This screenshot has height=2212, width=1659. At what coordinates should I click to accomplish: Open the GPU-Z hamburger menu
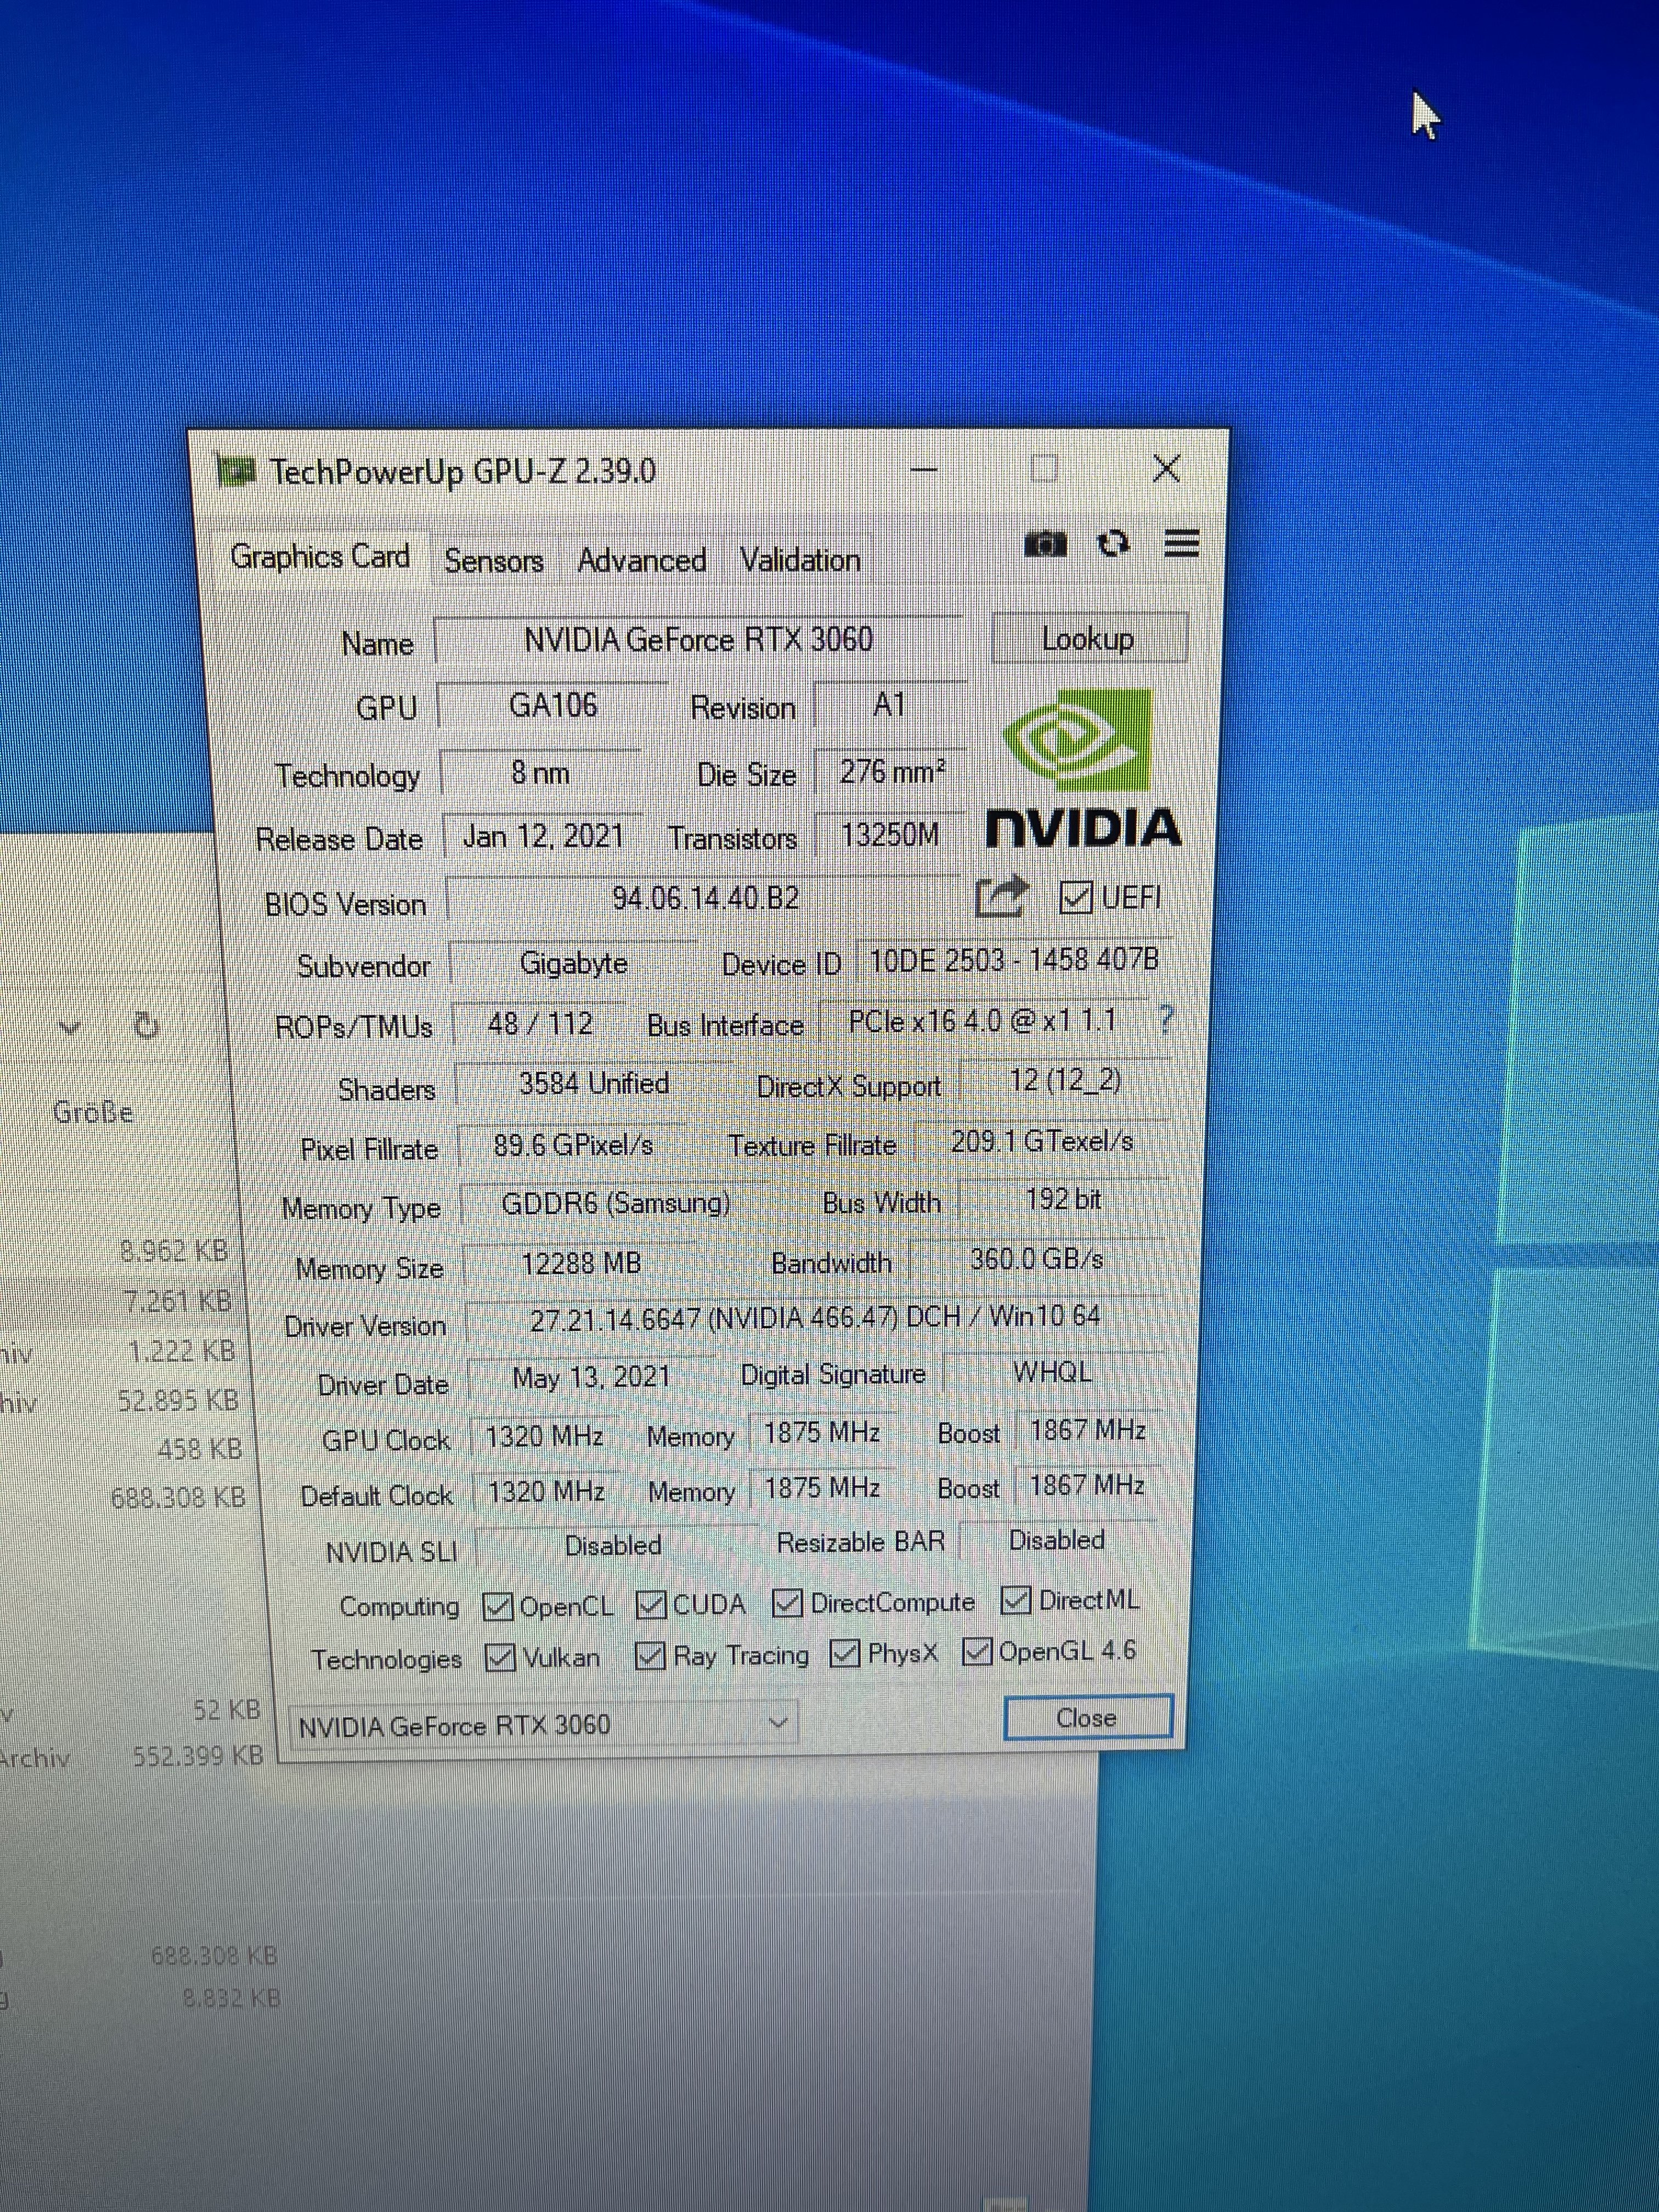(x=1182, y=543)
